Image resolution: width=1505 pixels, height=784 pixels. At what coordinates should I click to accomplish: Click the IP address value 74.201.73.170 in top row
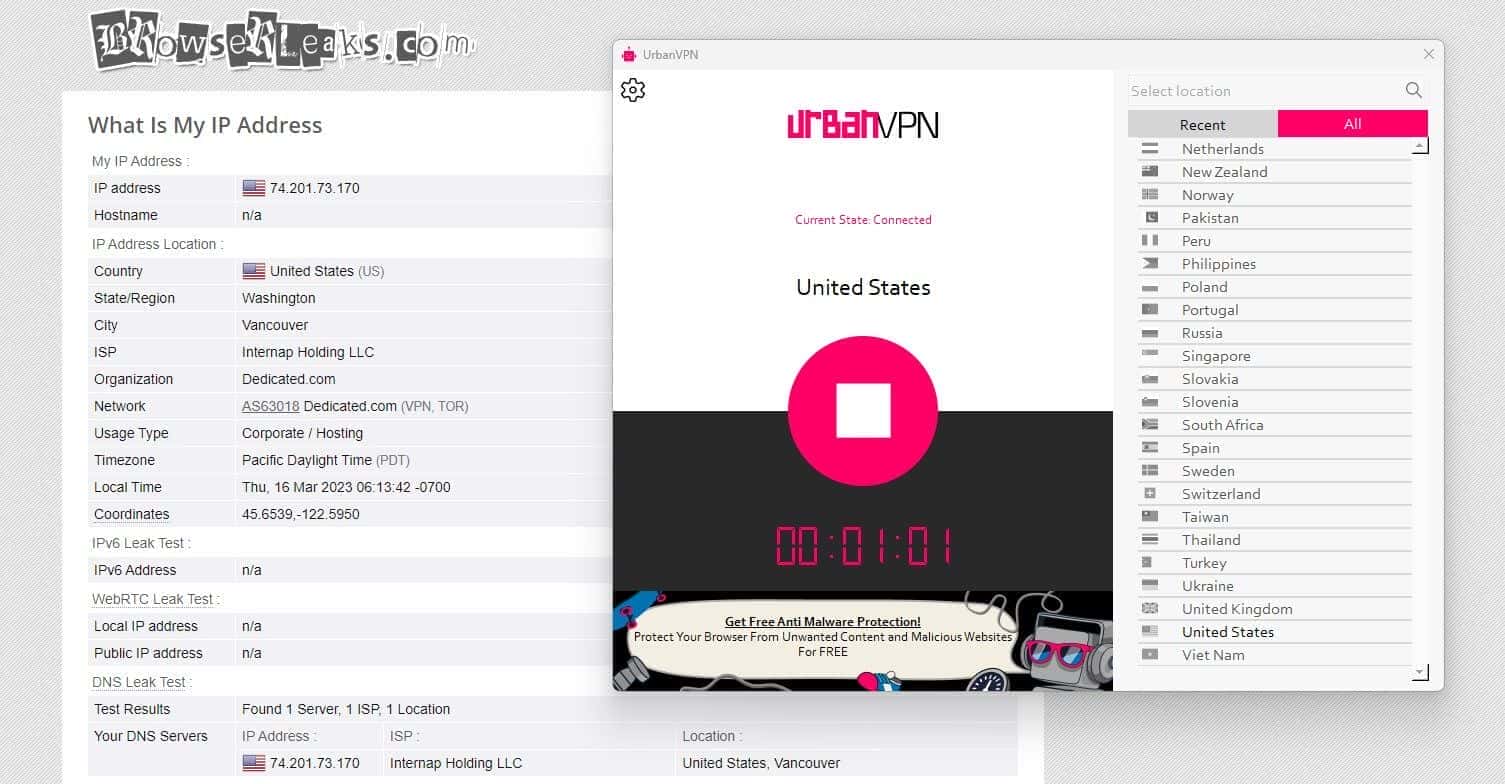click(x=315, y=188)
